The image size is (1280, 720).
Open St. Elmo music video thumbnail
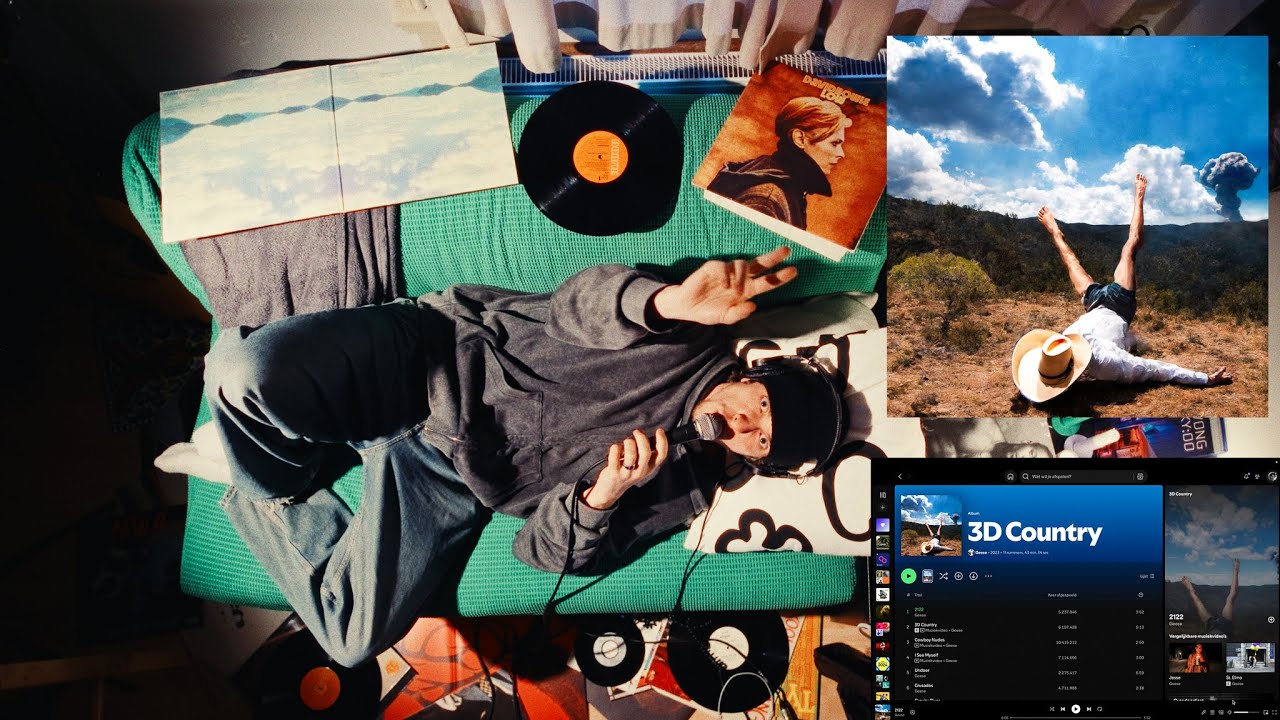(1250, 658)
